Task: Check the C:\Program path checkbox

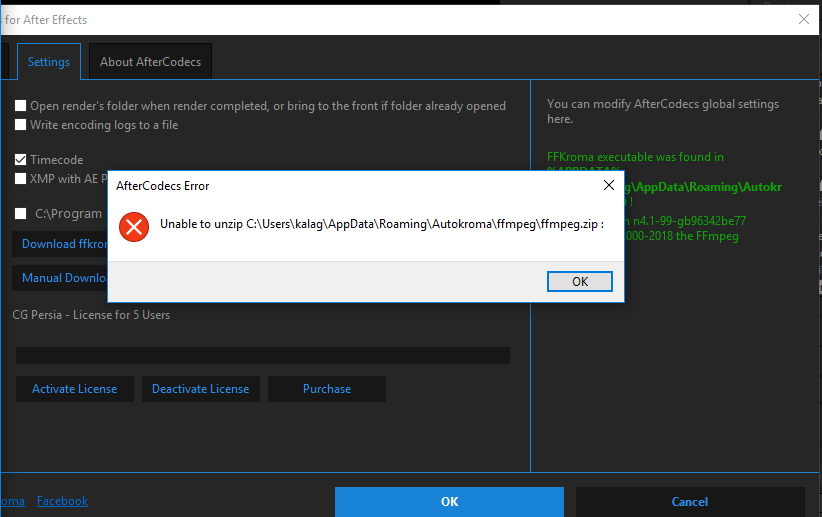Action: coord(20,213)
